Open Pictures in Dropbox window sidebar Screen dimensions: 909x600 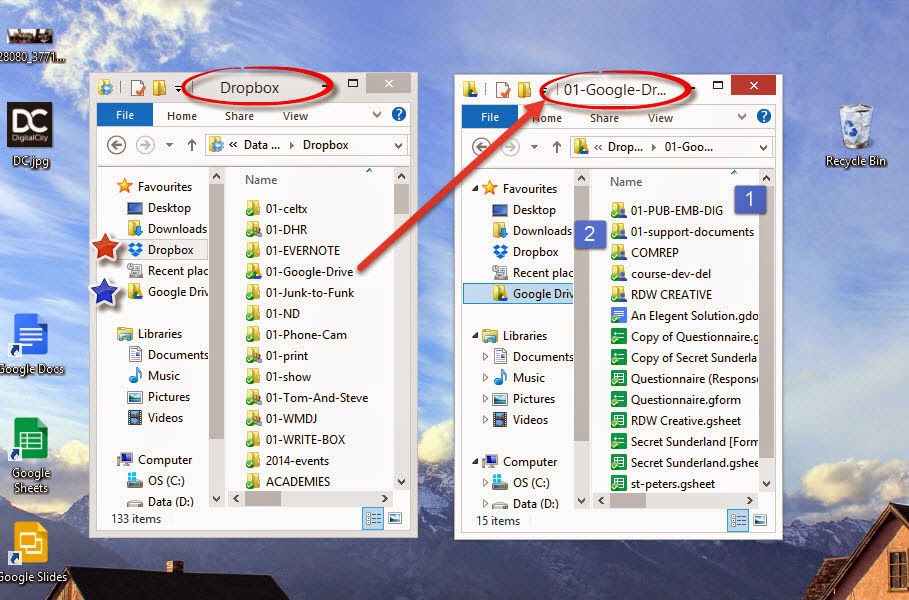158,397
